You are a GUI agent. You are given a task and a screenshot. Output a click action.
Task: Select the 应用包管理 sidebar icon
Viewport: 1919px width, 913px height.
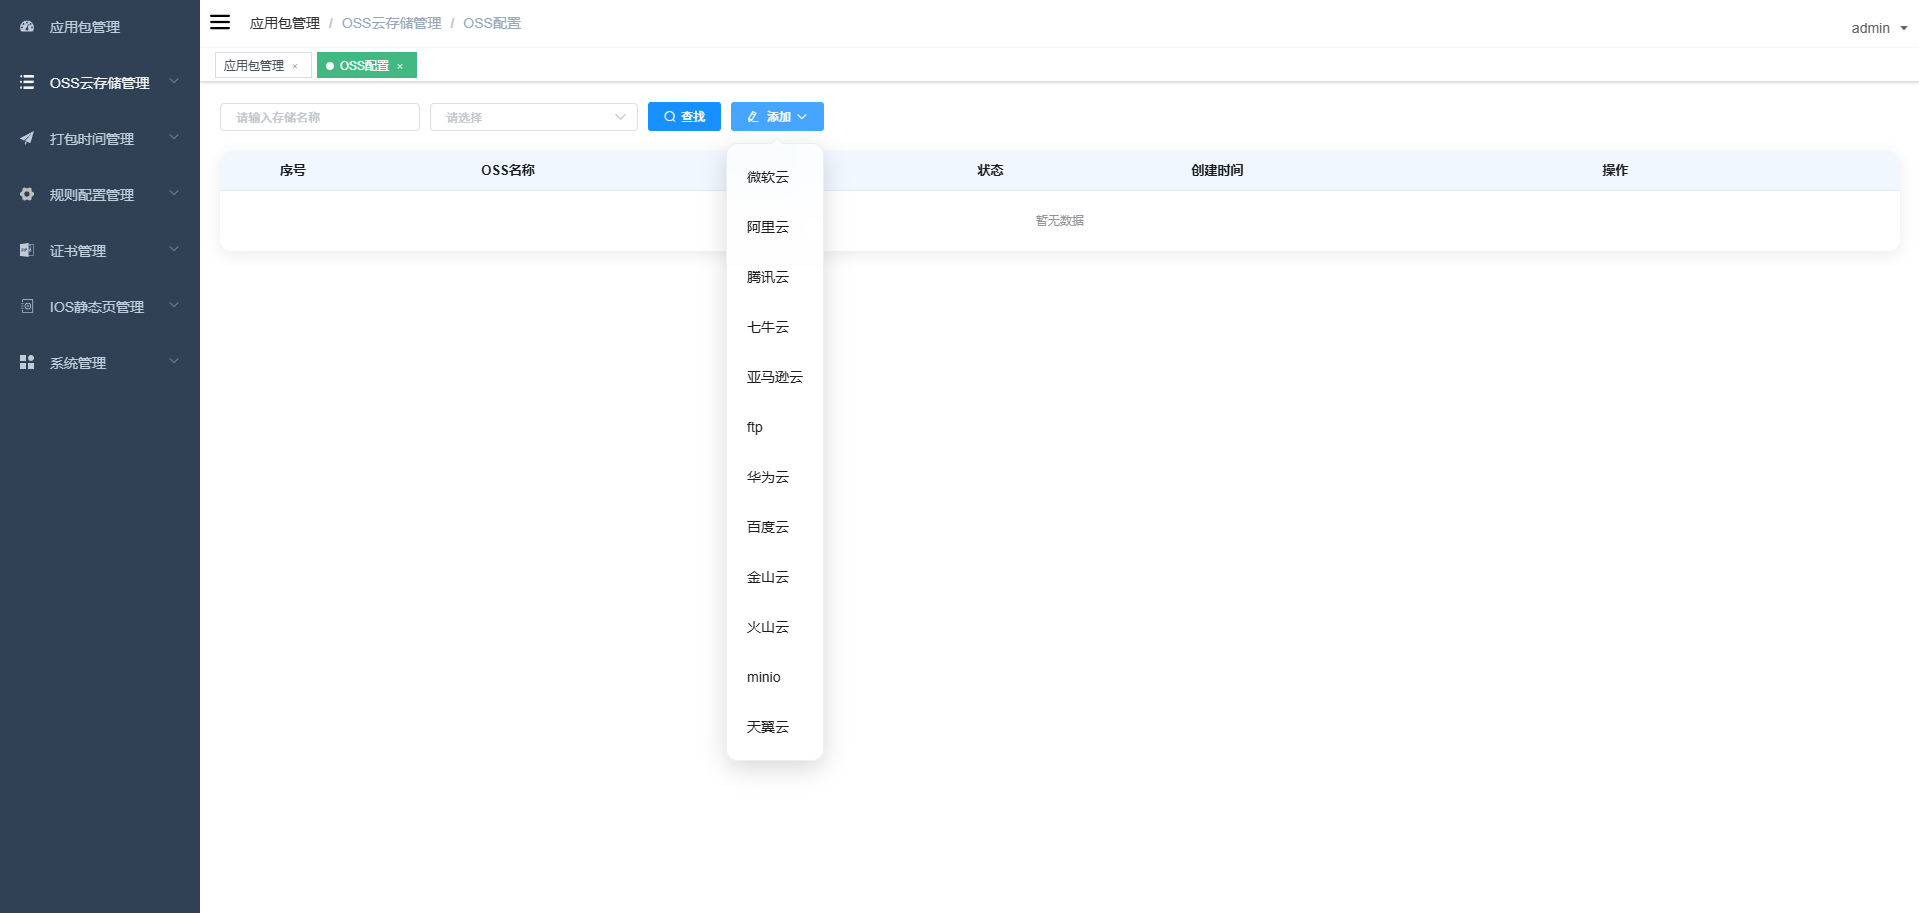tap(26, 27)
